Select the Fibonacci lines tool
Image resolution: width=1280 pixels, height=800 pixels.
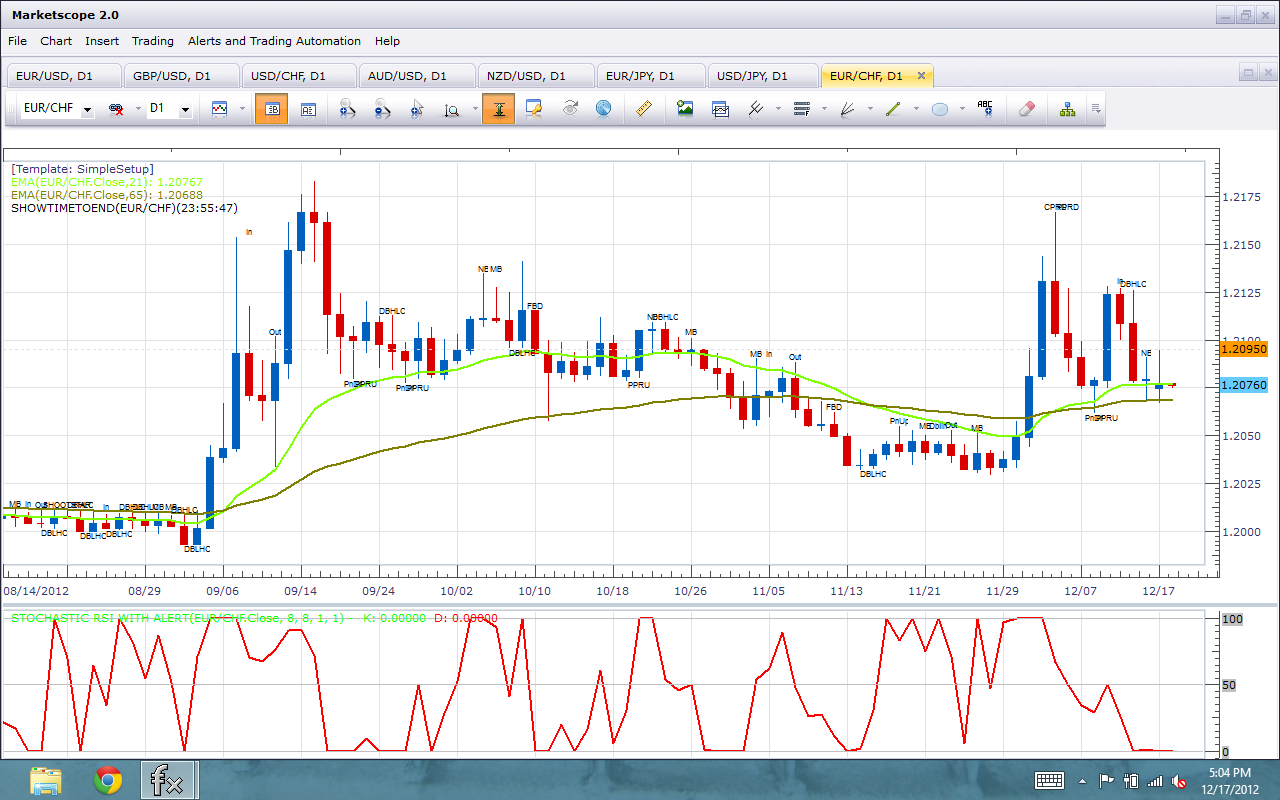coord(801,109)
